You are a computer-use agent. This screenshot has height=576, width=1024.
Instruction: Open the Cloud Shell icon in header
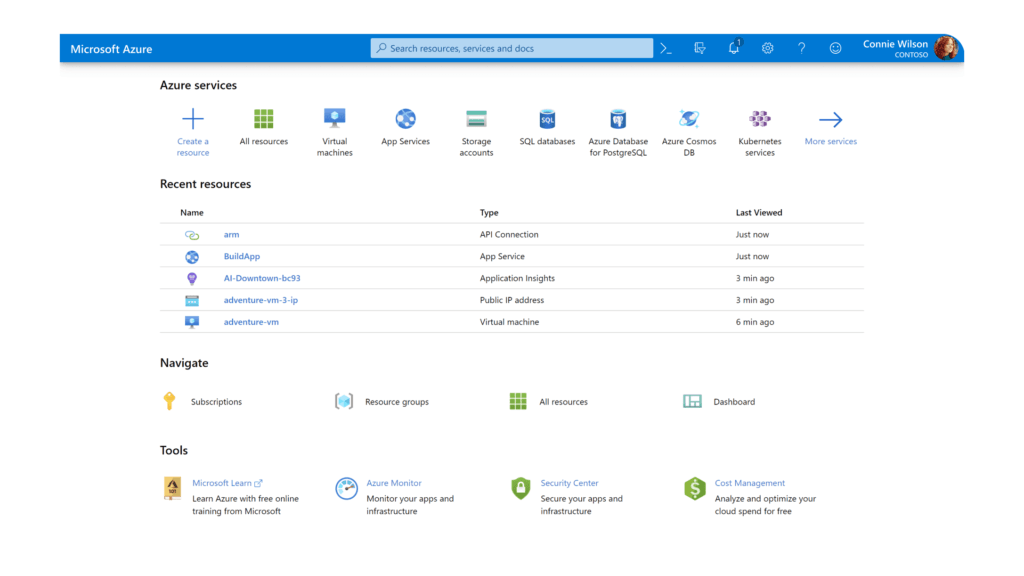pos(665,48)
